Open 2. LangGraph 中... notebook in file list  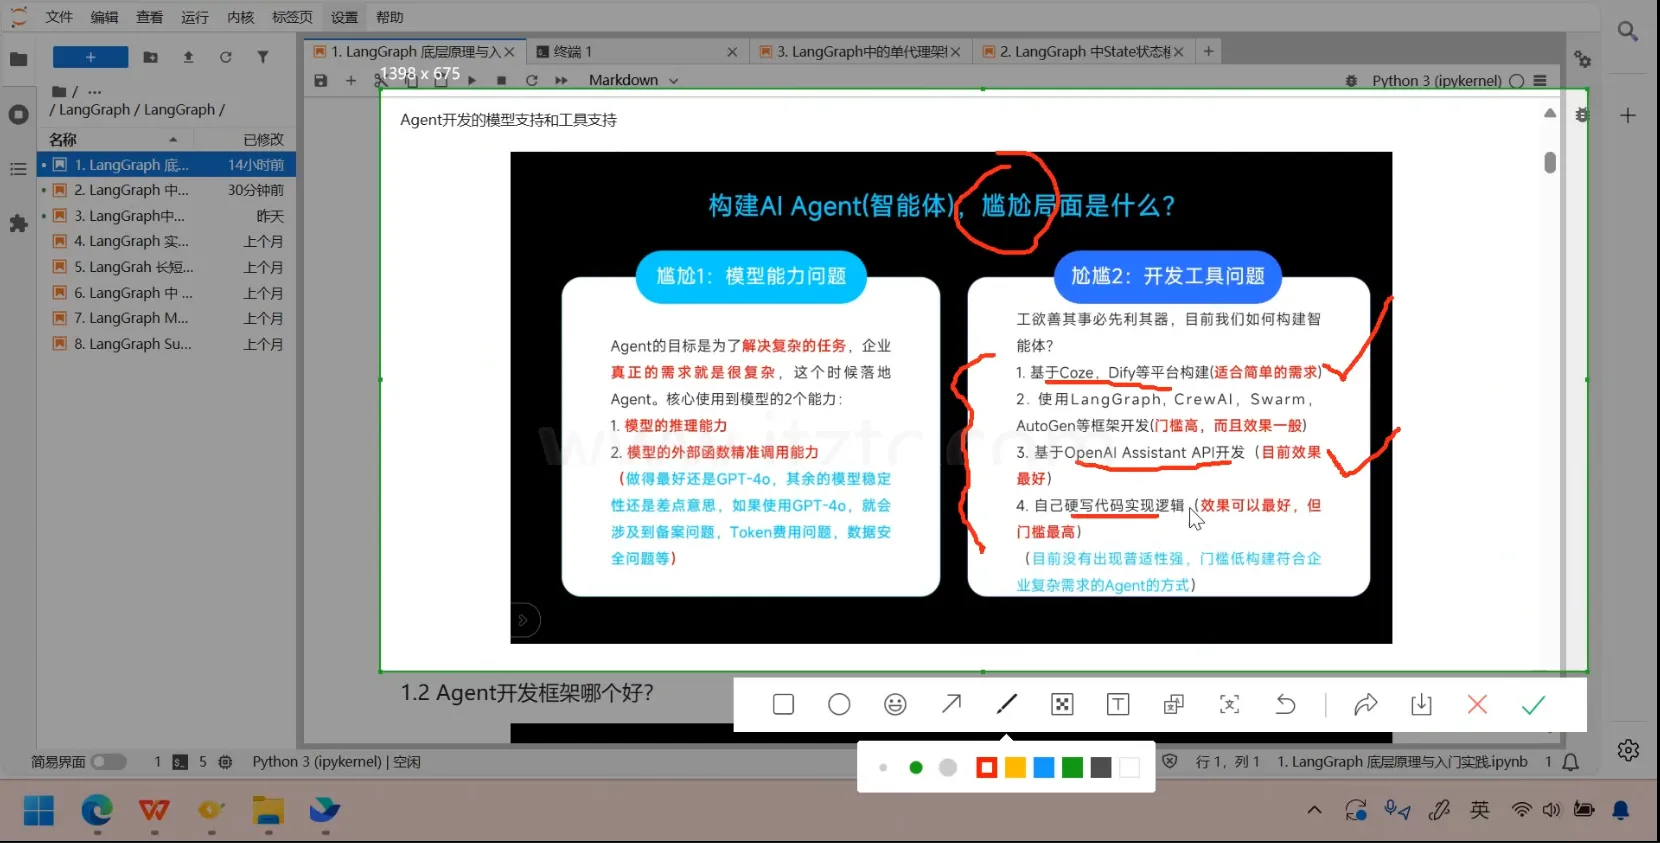click(x=167, y=190)
